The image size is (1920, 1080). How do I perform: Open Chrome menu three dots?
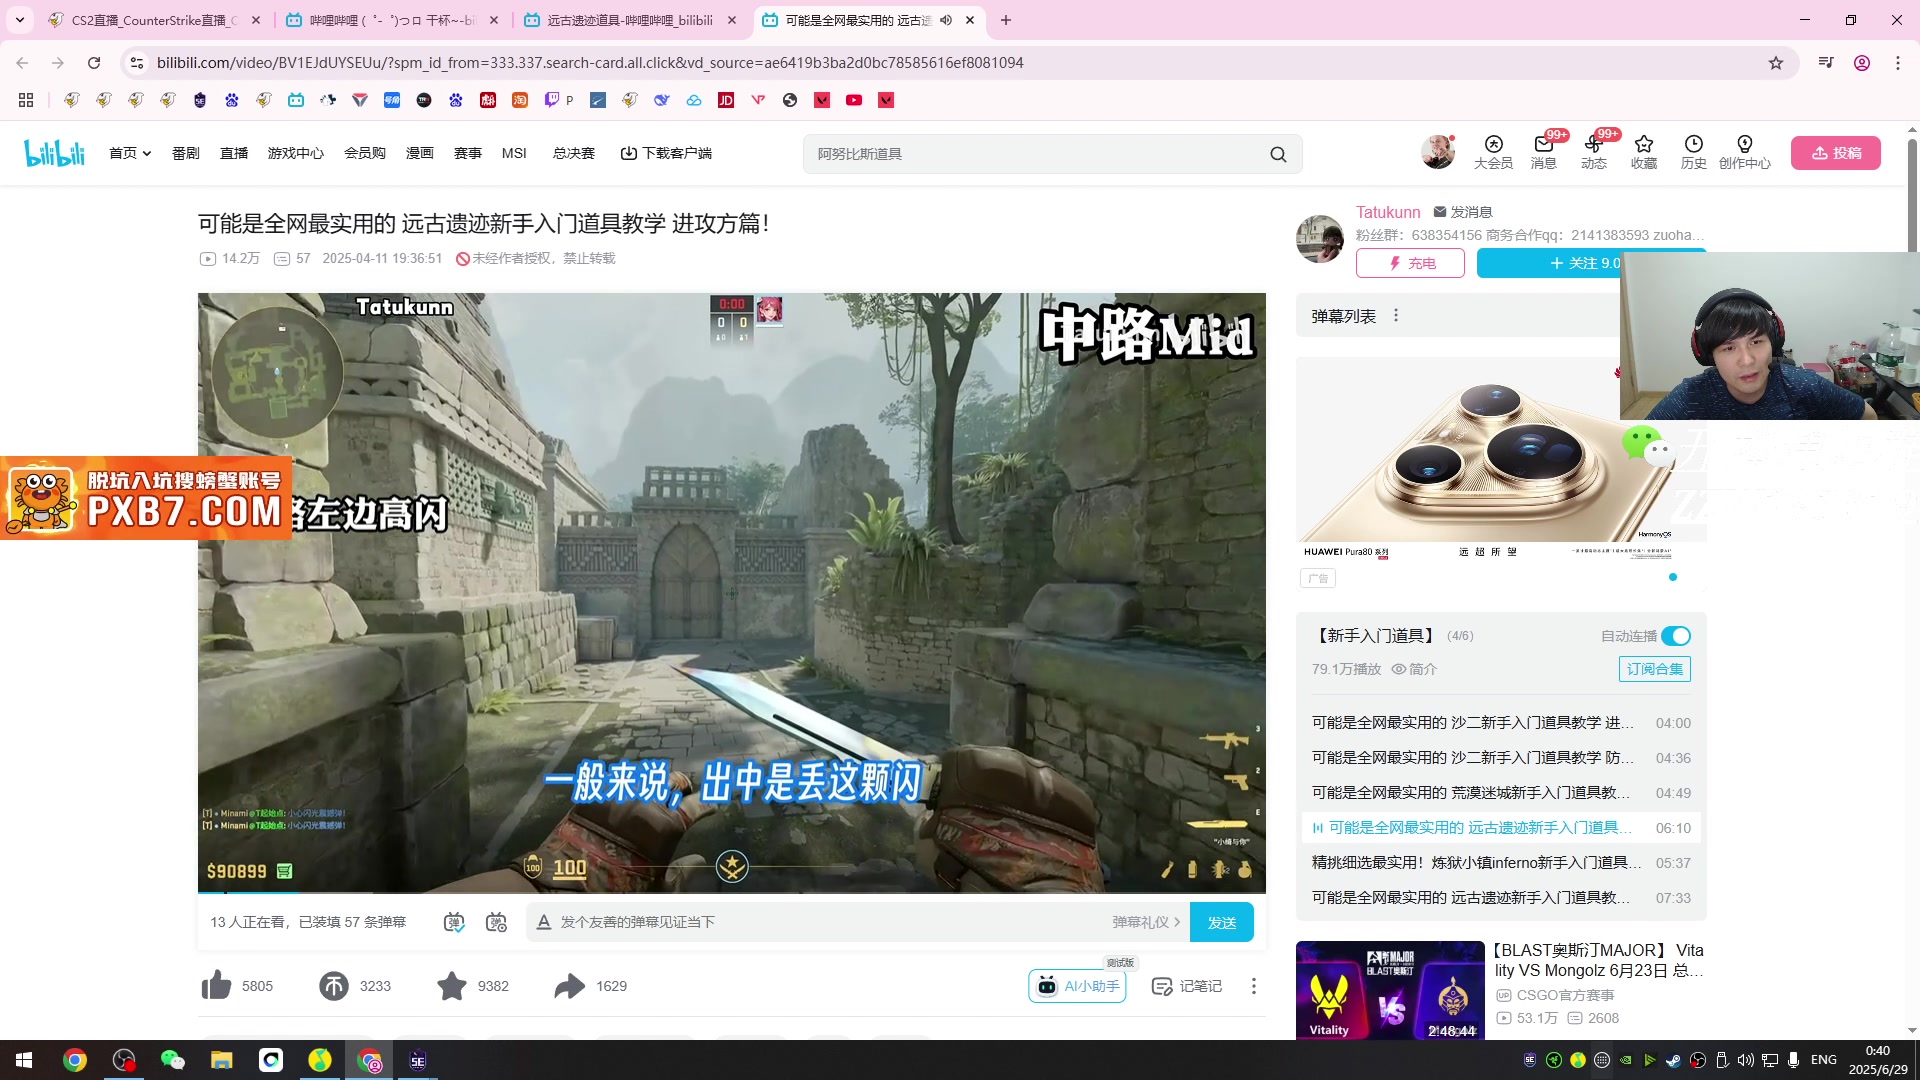pyautogui.click(x=1898, y=63)
